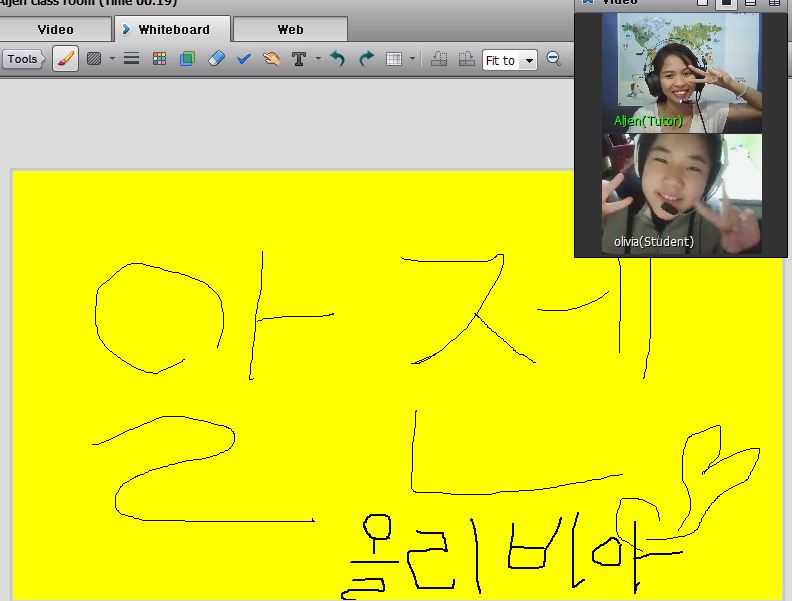Click the fill pattern tool icon

(94, 59)
